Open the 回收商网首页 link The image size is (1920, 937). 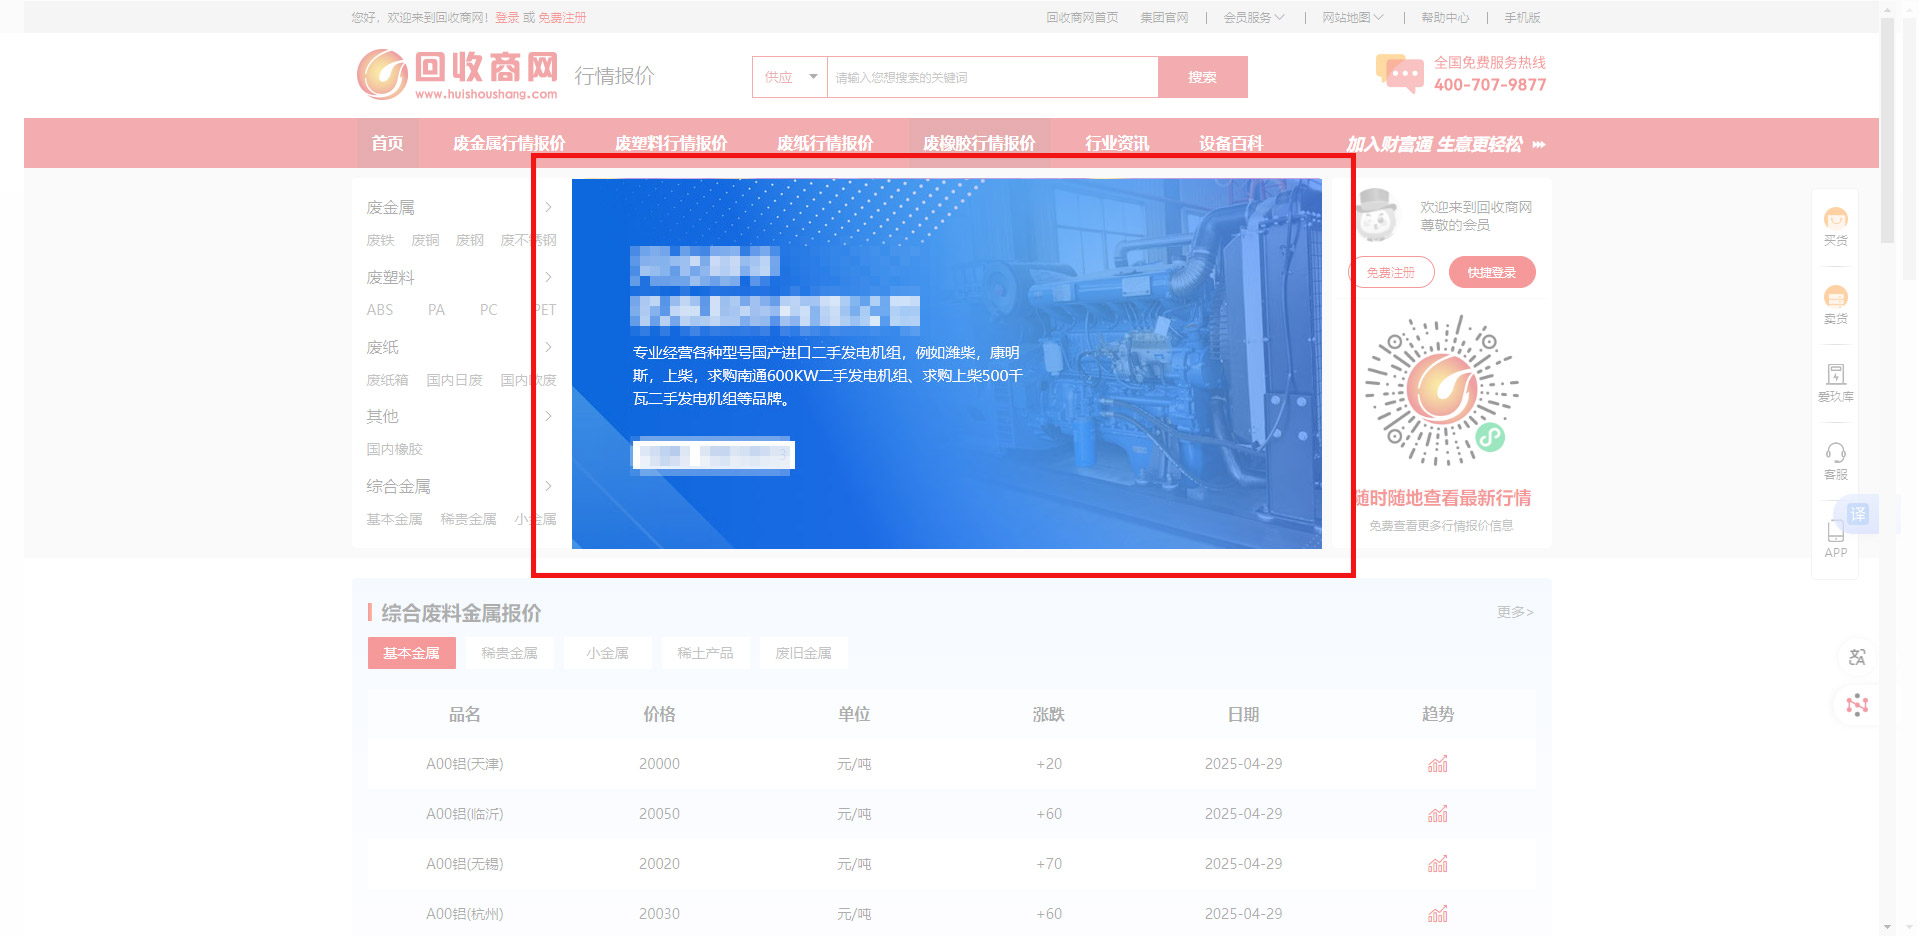click(x=1082, y=17)
